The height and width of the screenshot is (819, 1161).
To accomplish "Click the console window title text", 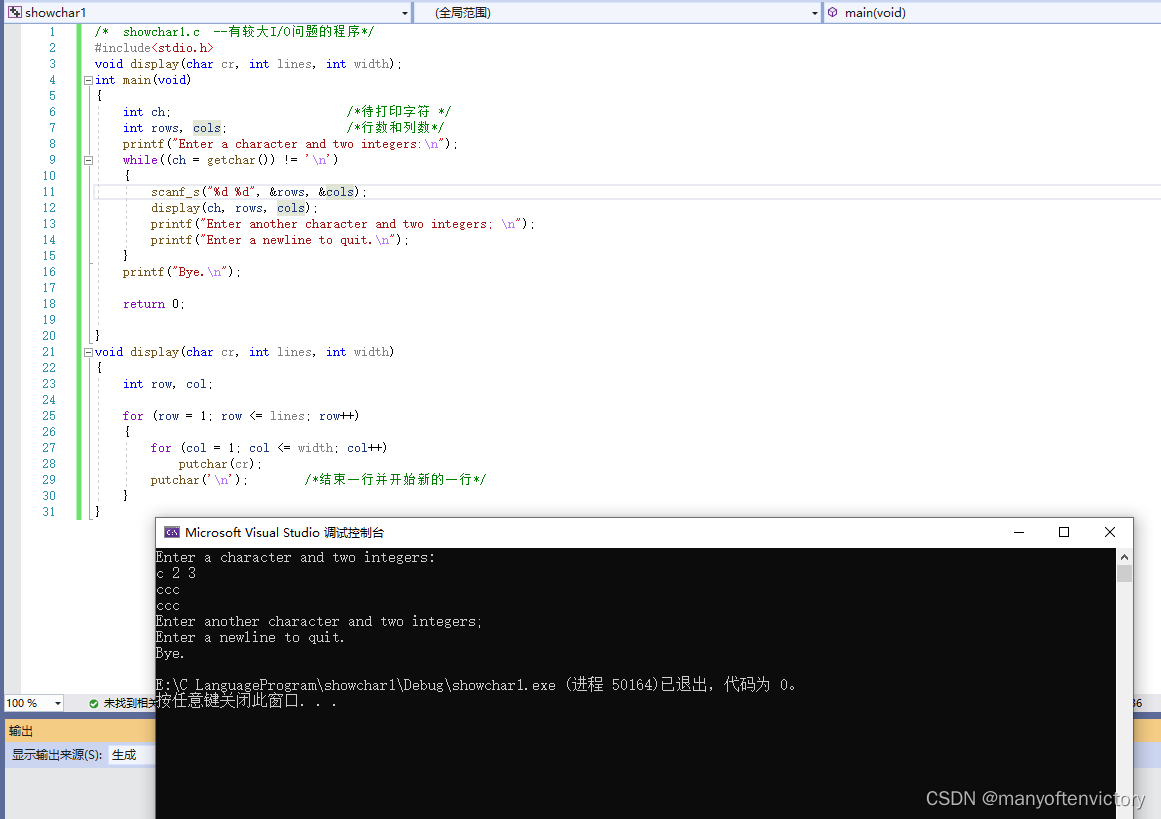I will click(x=284, y=532).
